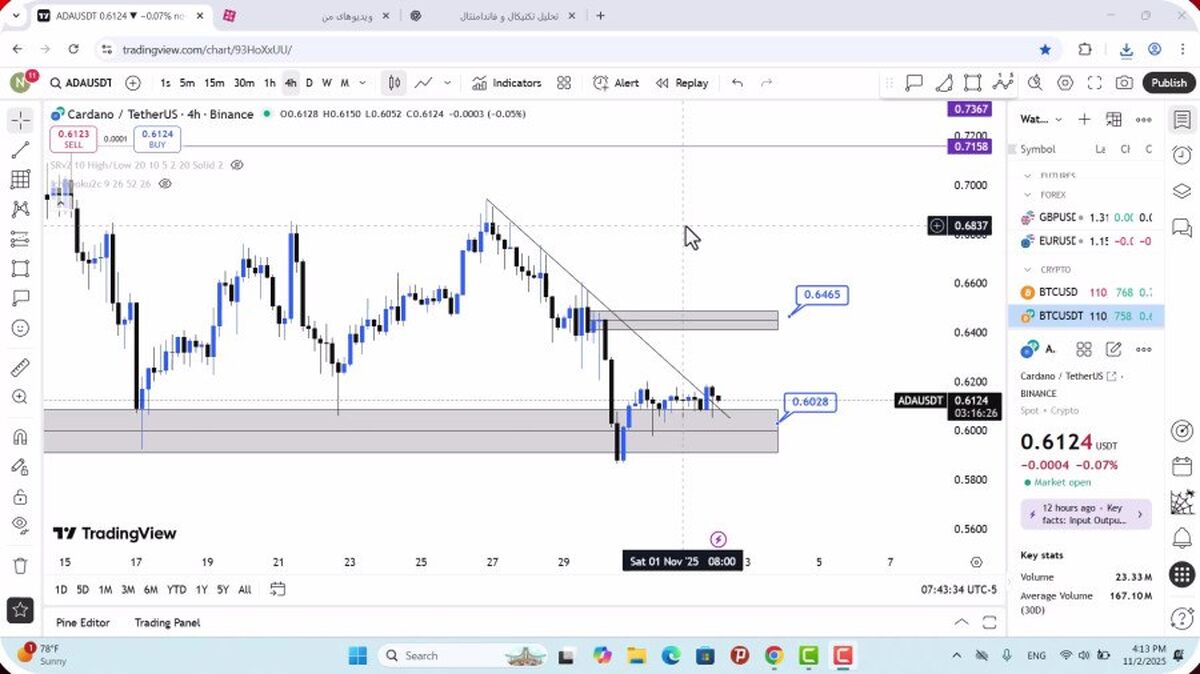Viewport: 1200px width, 674px height.
Task: Add symbol to watchlist with plus
Action: coord(1084,119)
